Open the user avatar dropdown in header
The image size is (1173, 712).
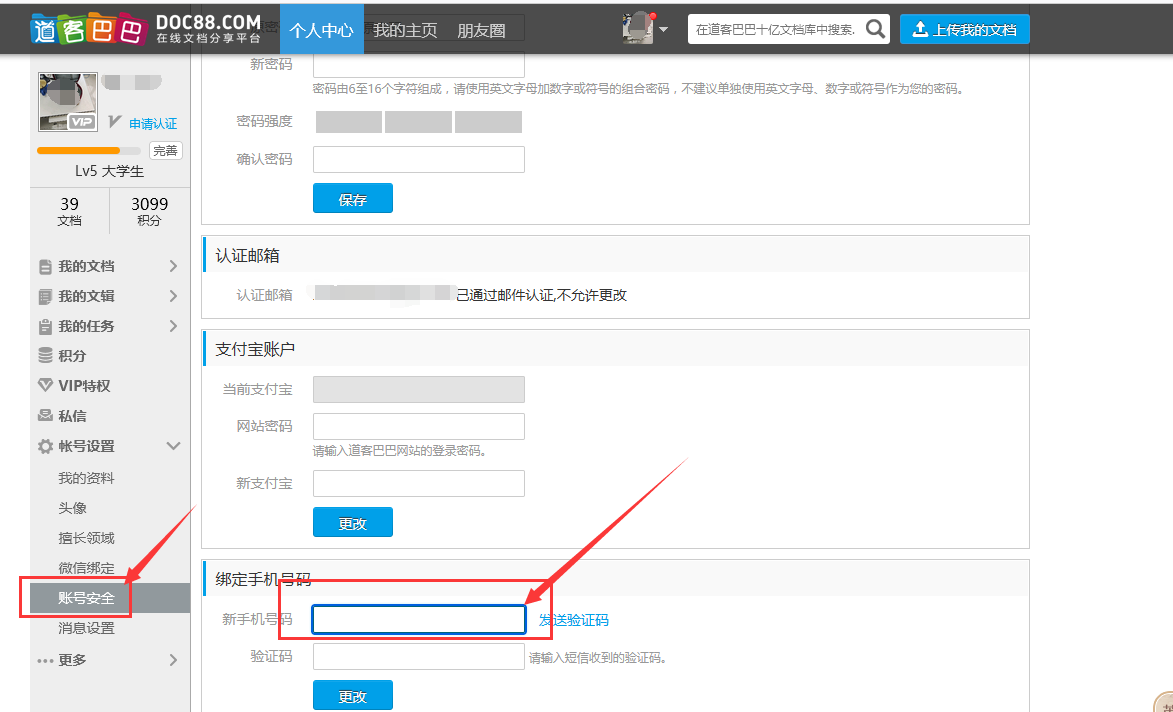click(645, 29)
